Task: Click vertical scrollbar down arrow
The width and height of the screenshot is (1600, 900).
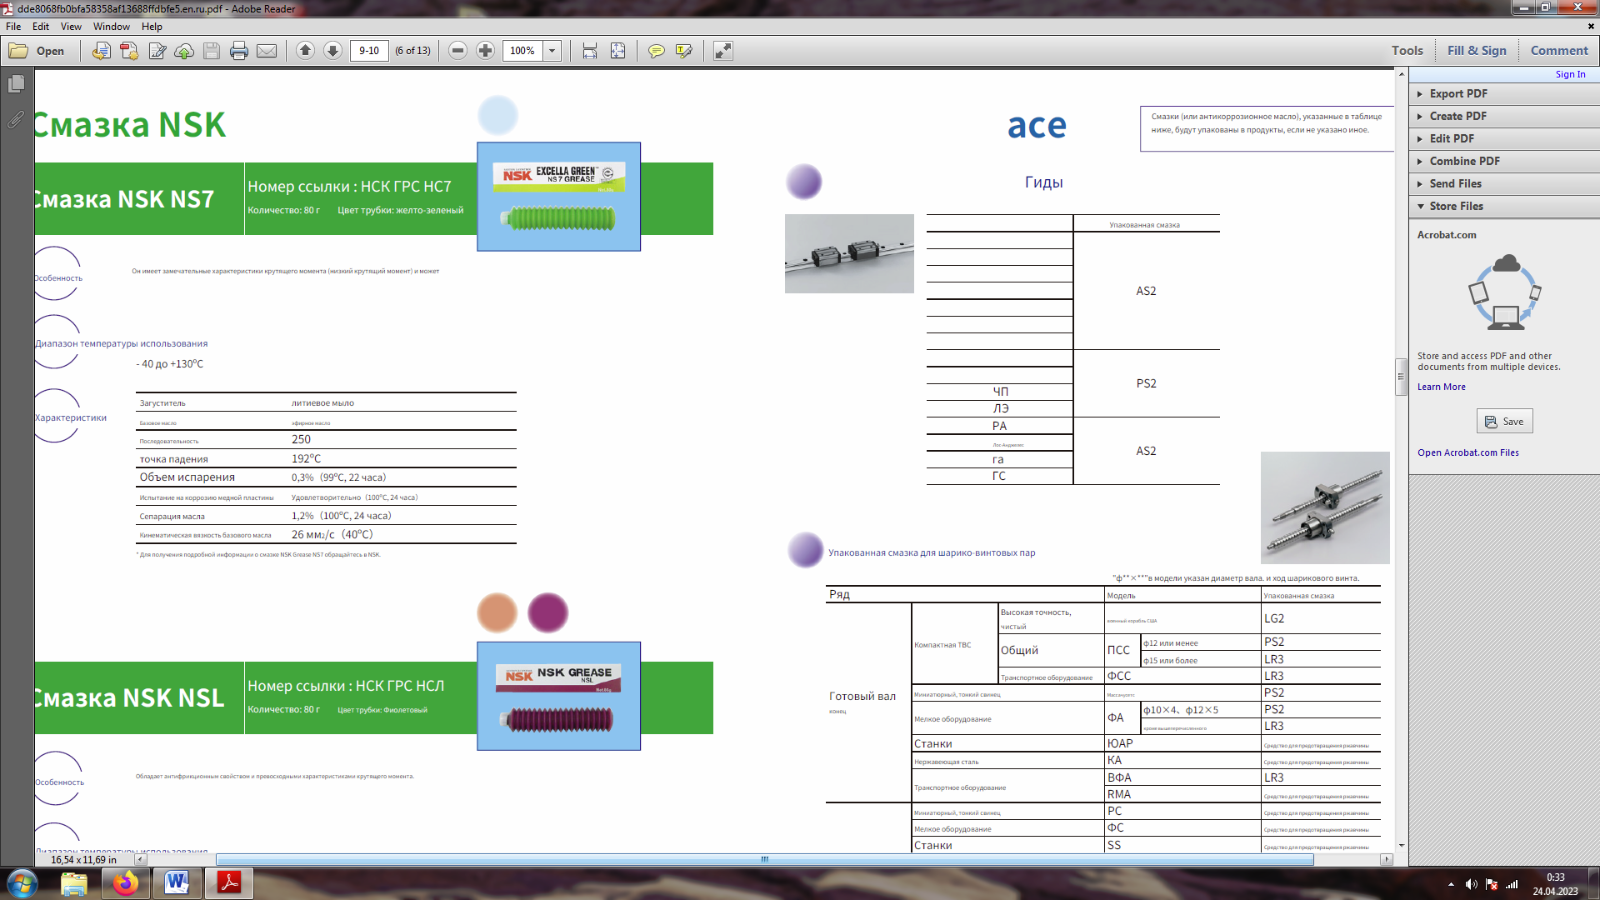Action: (x=1401, y=846)
